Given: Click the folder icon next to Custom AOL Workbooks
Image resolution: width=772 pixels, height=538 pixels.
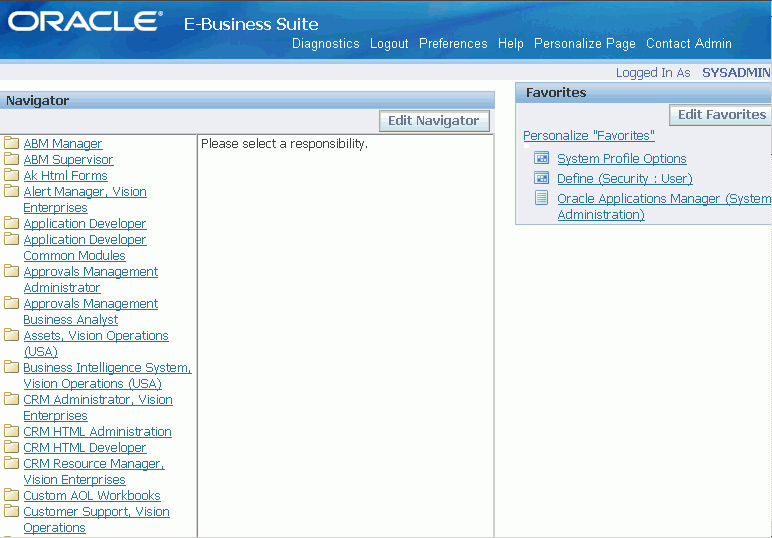Looking at the screenshot, I should point(12,495).
